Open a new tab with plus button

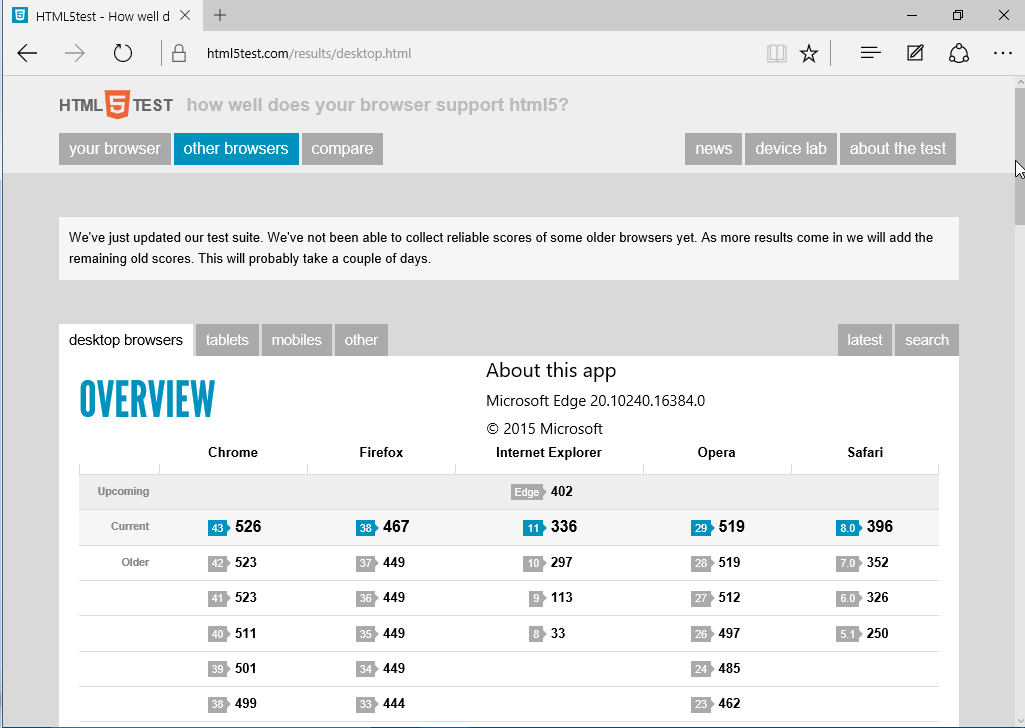(220, 15)
